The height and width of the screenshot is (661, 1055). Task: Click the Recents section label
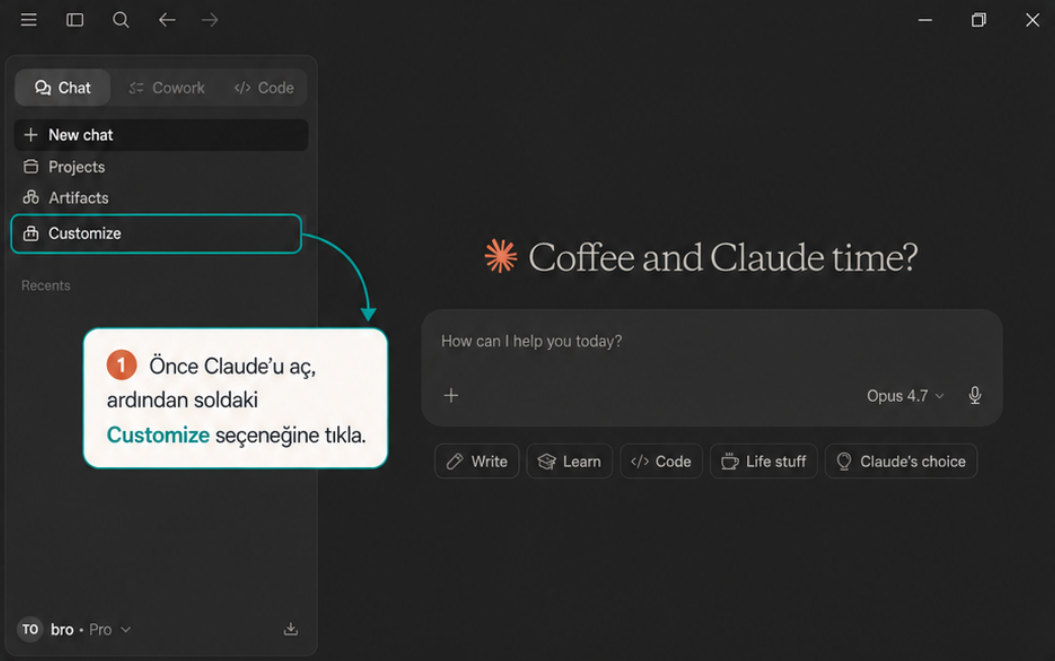[46, 285]
